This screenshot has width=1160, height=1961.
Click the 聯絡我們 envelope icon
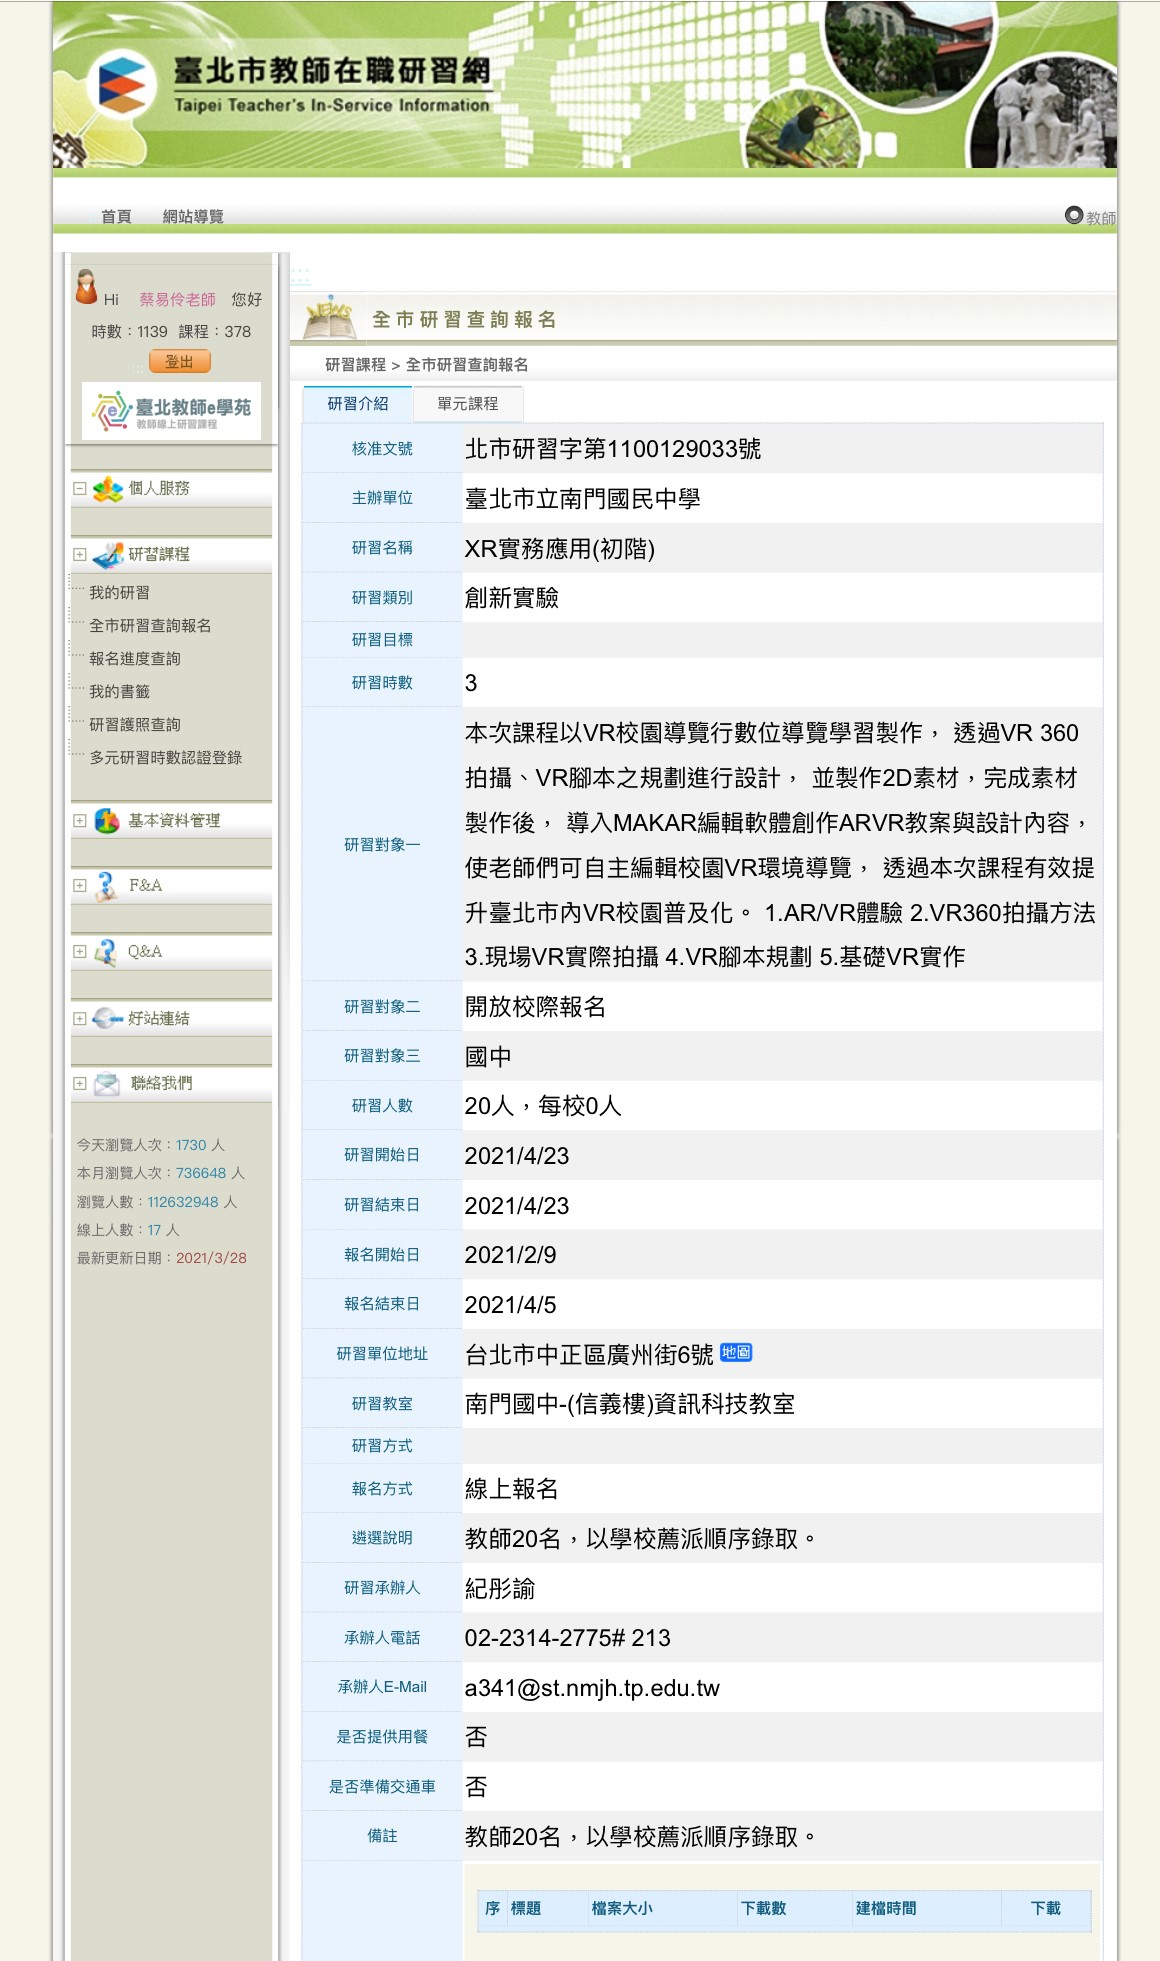point(107,1084)
